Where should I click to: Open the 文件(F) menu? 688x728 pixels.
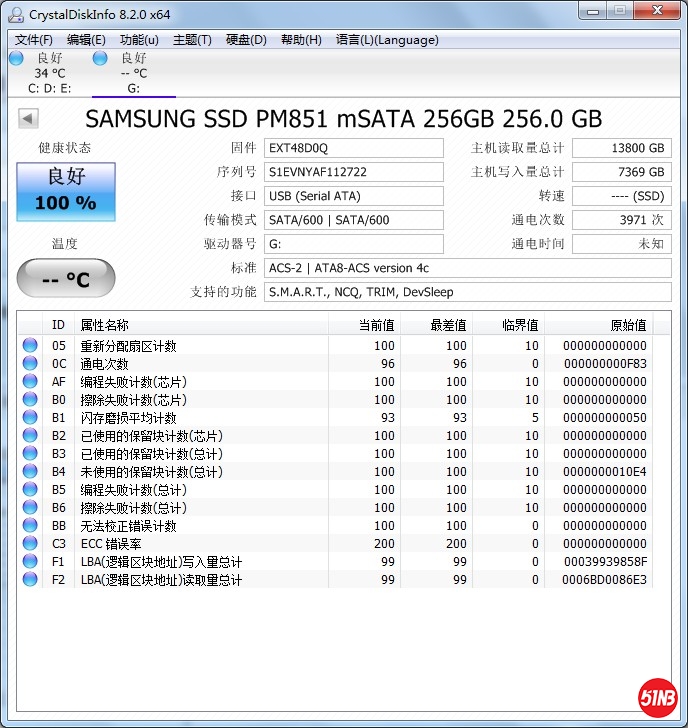[34, 40]
